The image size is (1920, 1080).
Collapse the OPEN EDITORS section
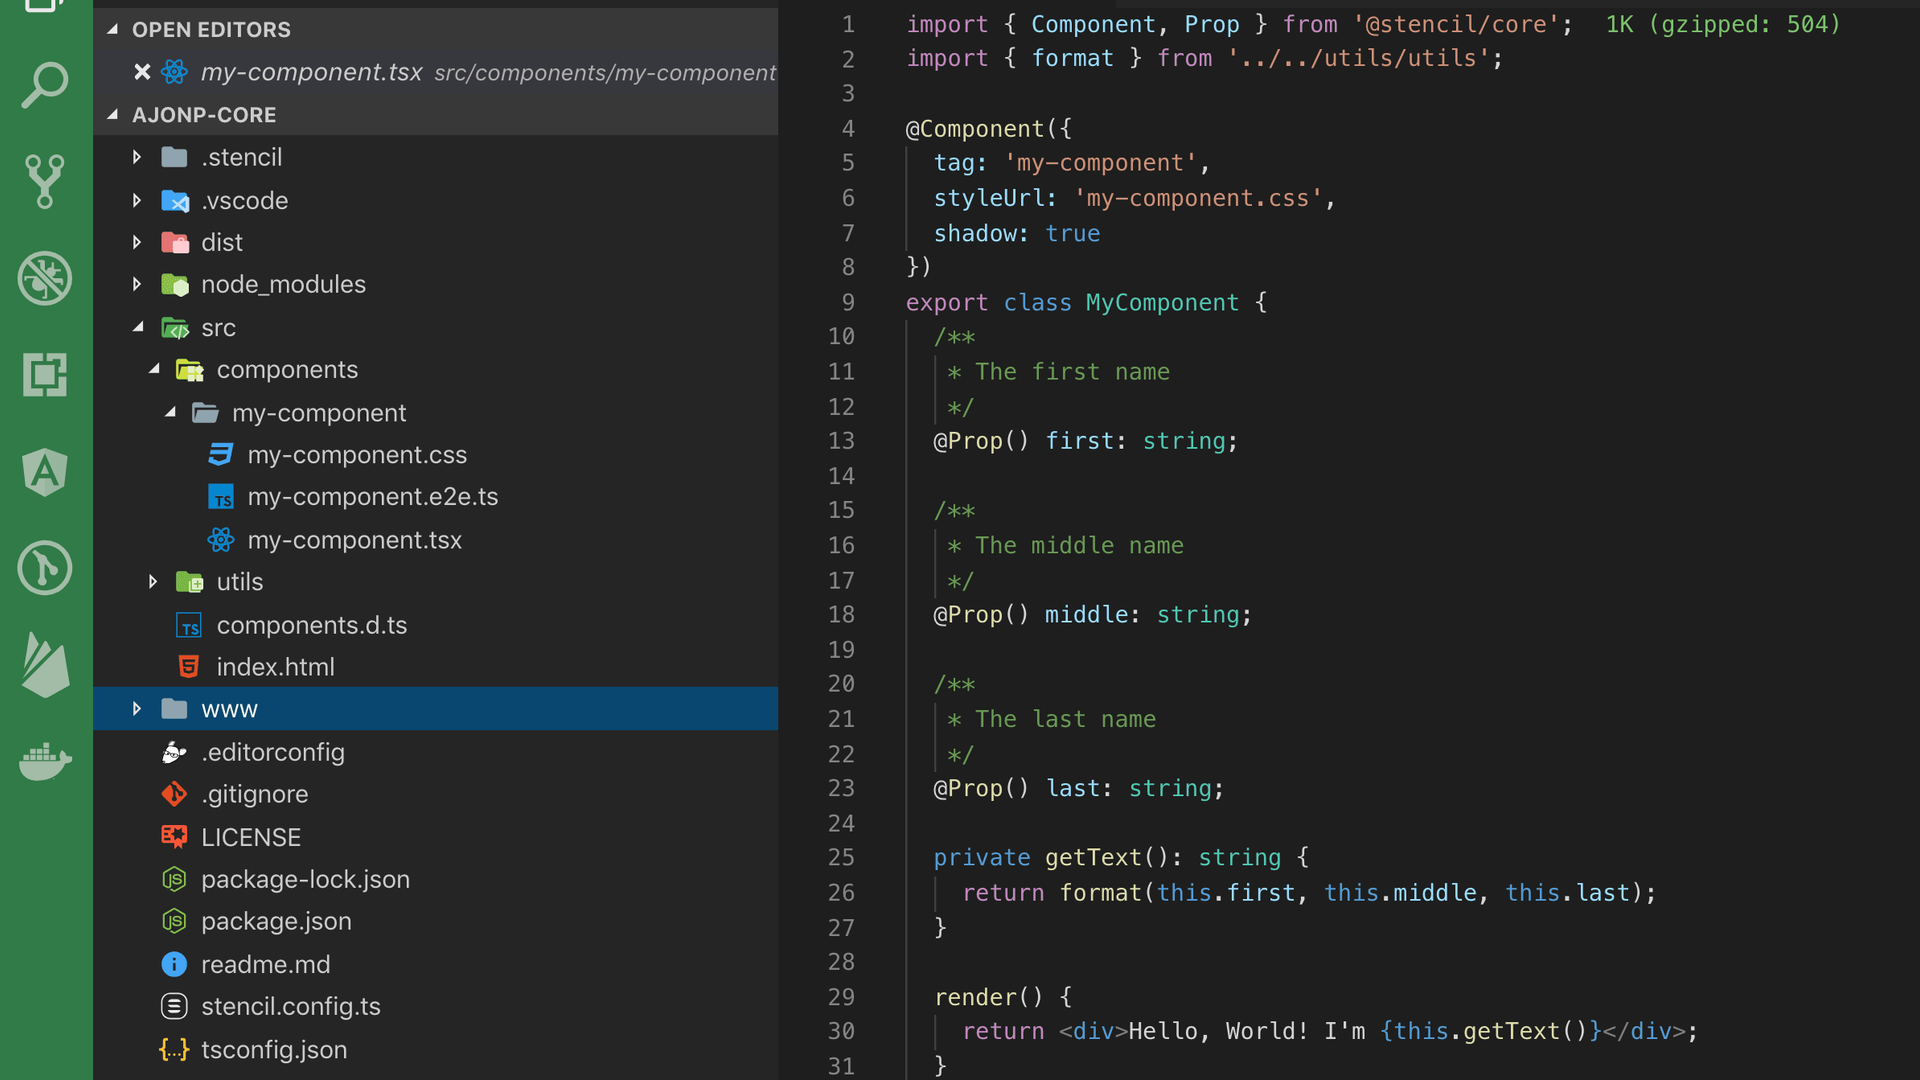(x=211, y=30)
